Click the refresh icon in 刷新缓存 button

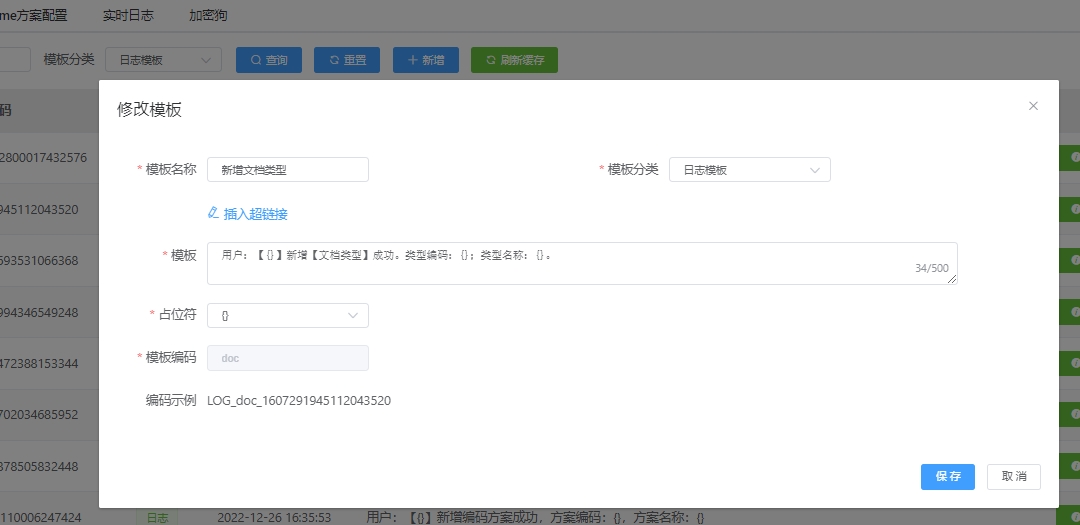tap(491, 60)
